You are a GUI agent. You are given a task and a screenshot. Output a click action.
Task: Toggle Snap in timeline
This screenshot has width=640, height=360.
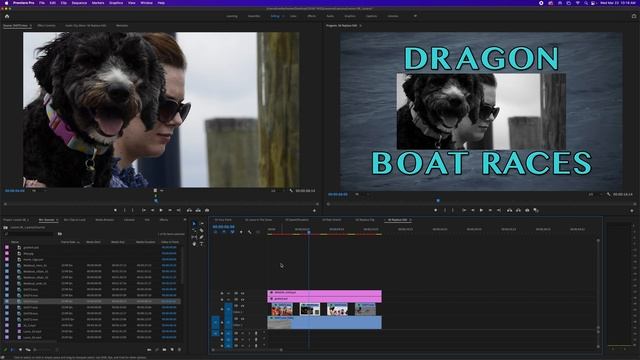[x=224, y=232]
